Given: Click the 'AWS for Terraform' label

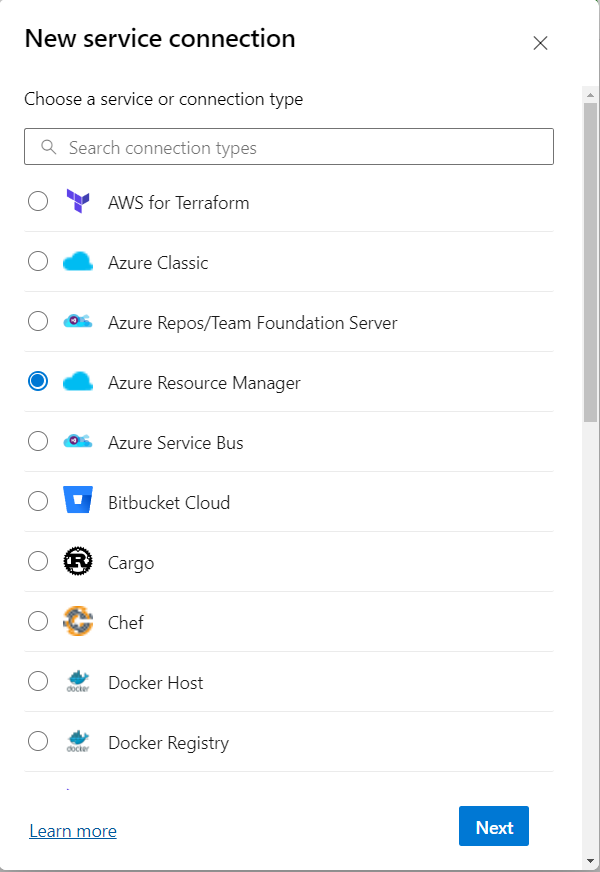Looking at the screenshot, I should tap(178, 203).
